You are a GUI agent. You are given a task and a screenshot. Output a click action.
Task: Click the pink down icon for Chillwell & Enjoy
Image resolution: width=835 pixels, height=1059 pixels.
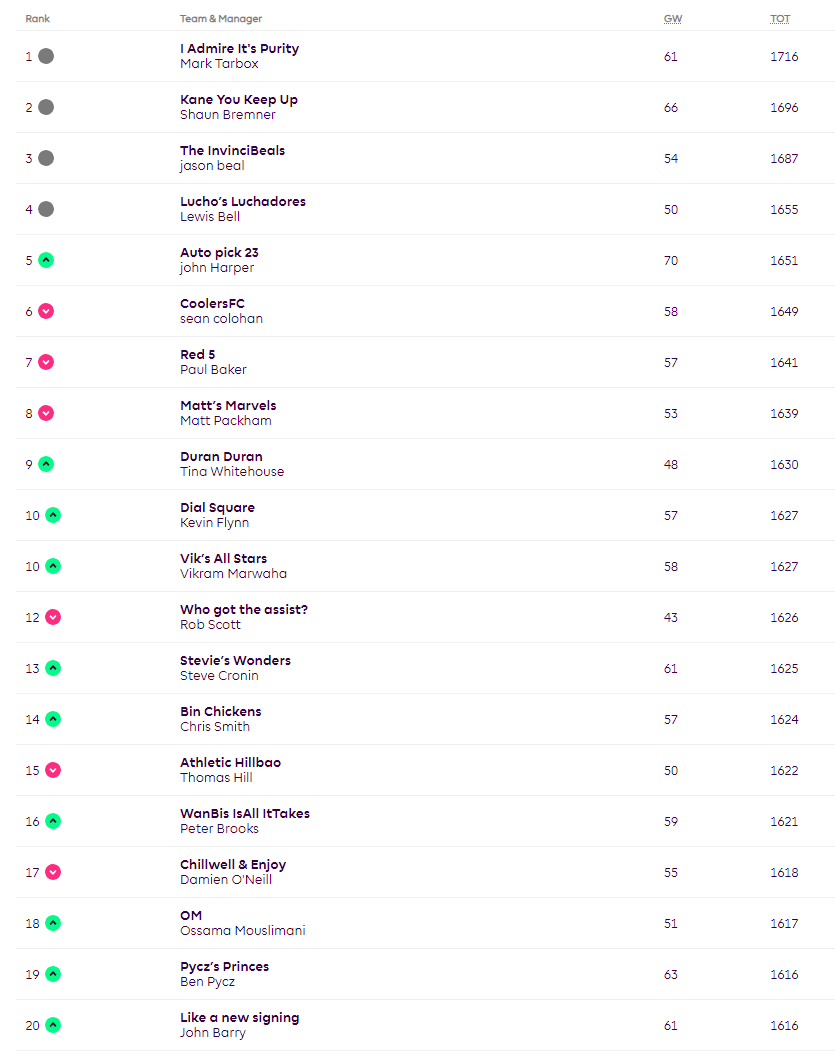click(x=53, y=872)
